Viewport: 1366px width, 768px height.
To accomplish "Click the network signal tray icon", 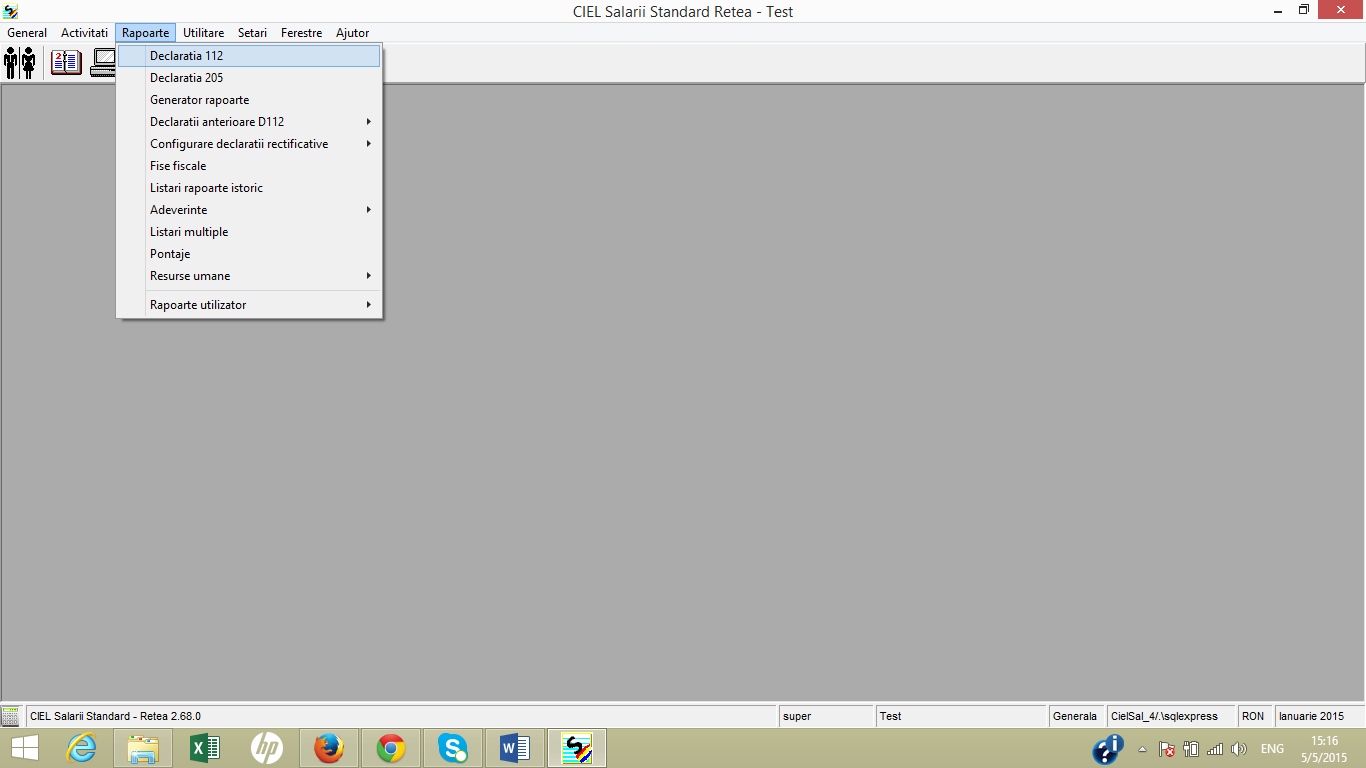I will pos(1215,749).
